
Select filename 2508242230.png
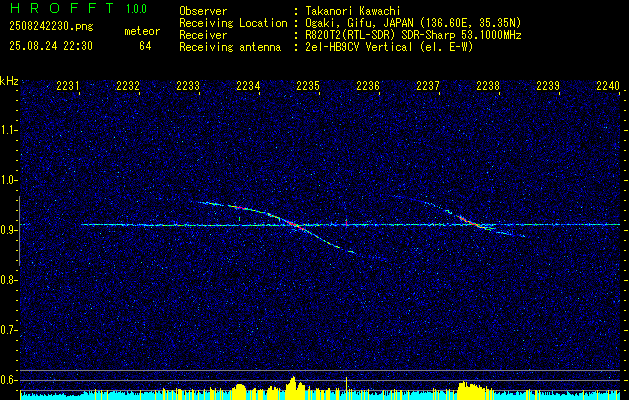coord(51,27)
